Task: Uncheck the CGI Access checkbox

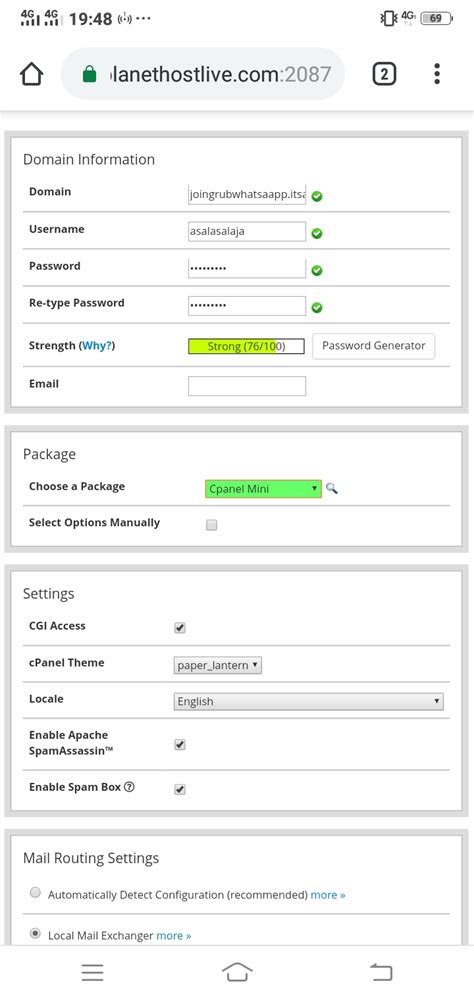Action: pyautogui.click(x=180, y=628)
